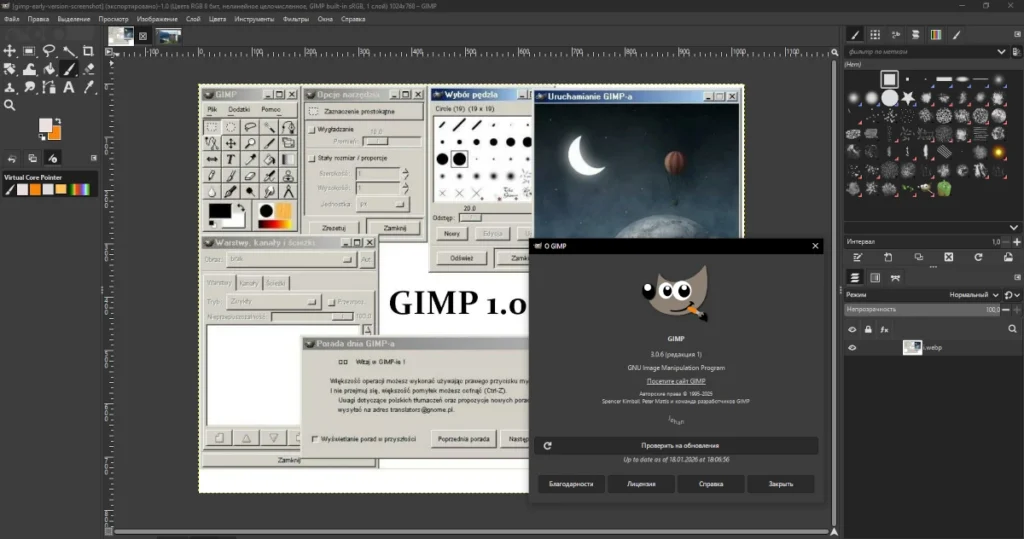Select the Smudge tool
Screen dimensions: 1024x539
pos(29,88)
